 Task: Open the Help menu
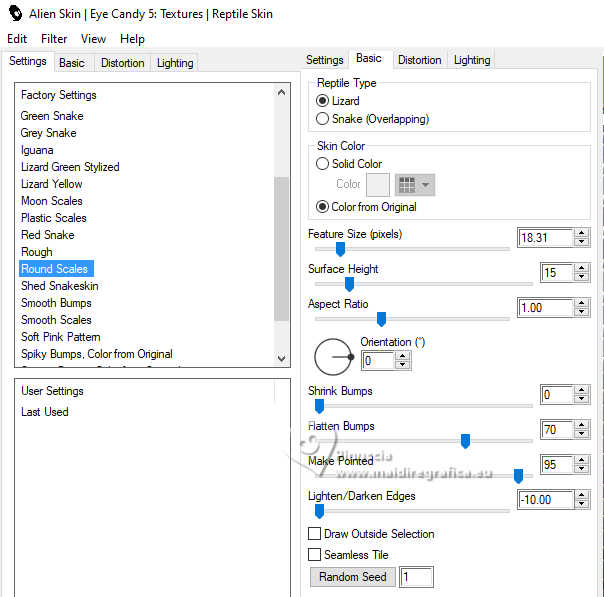[x=132, y=39]
